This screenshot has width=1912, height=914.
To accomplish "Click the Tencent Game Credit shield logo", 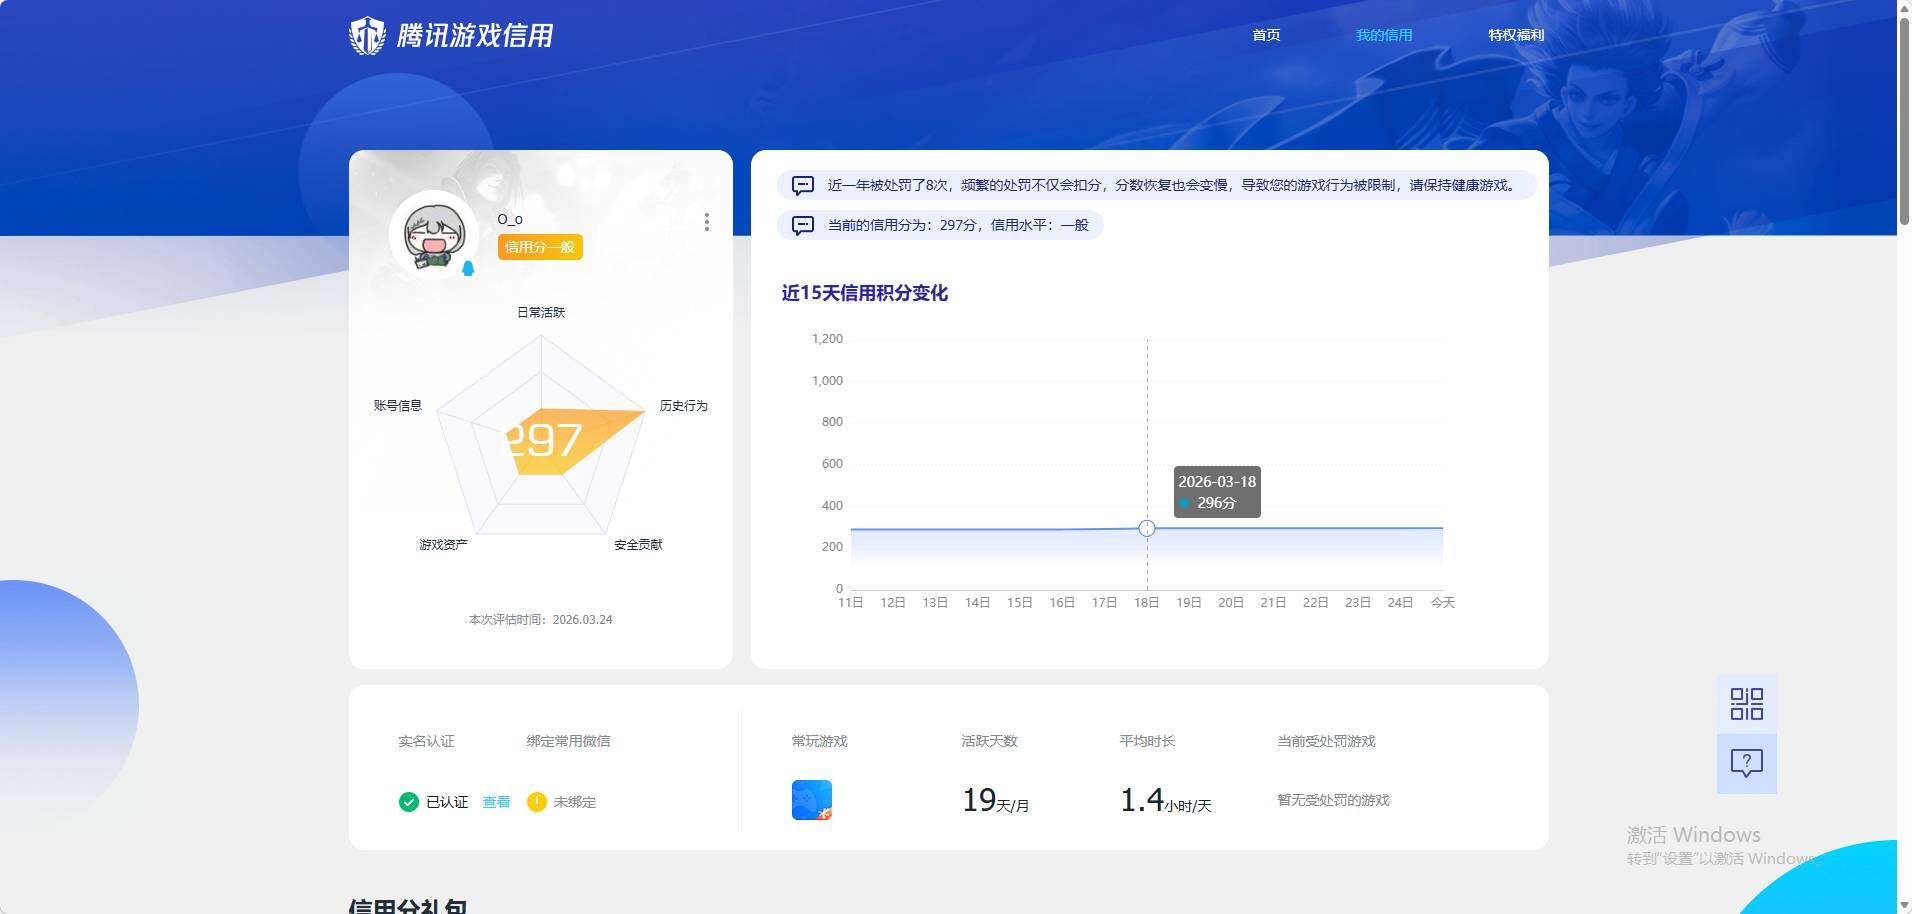I will point(367,36).
